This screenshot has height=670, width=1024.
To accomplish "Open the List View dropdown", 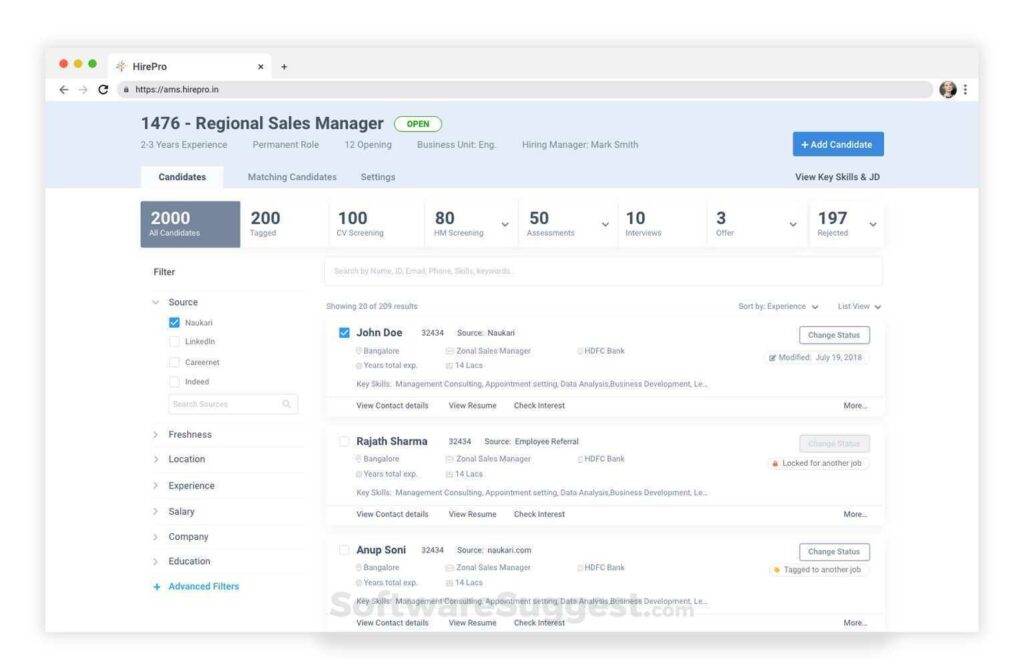I will tap(860, 306).
